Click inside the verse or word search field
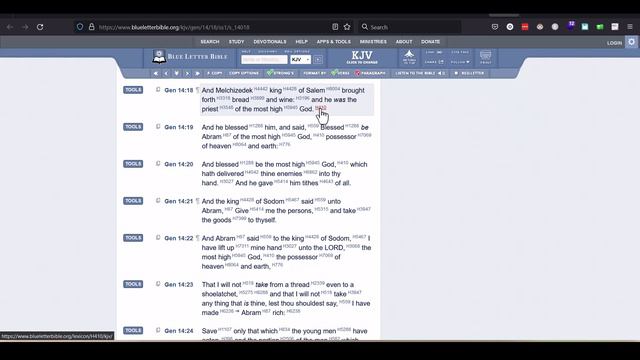640x360 pixels. point(264,60)
